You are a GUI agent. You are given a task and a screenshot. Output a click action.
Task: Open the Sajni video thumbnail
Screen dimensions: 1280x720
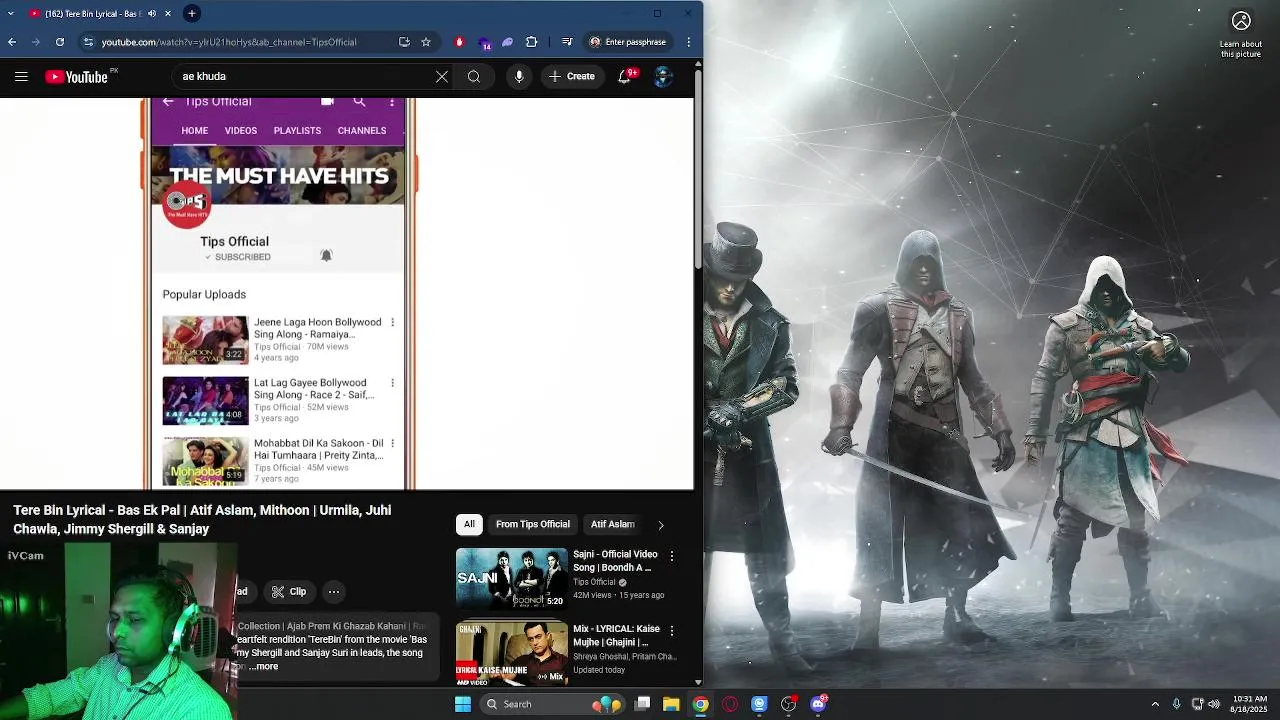pyautogui.click(x=511, y=578)
